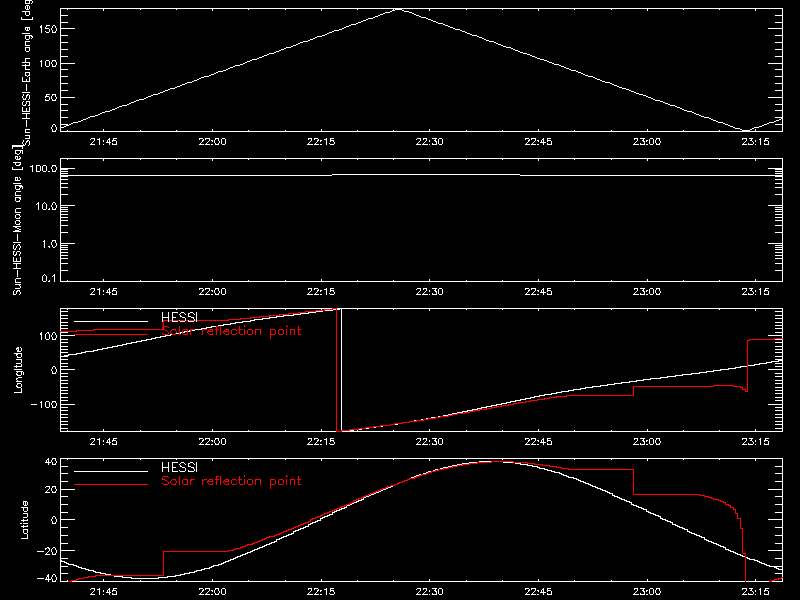Click the -100 tick label on Longitude plot

pyautogui.click(x=44, y=404)
